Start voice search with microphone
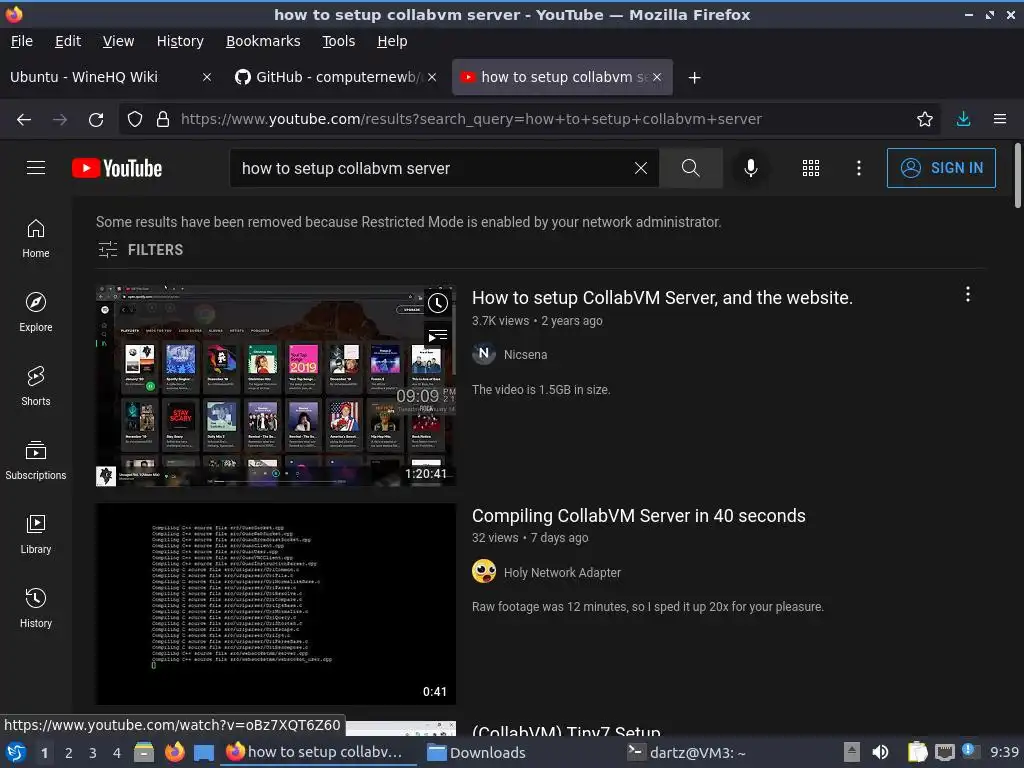1024x768 pixels. point(750,168)
